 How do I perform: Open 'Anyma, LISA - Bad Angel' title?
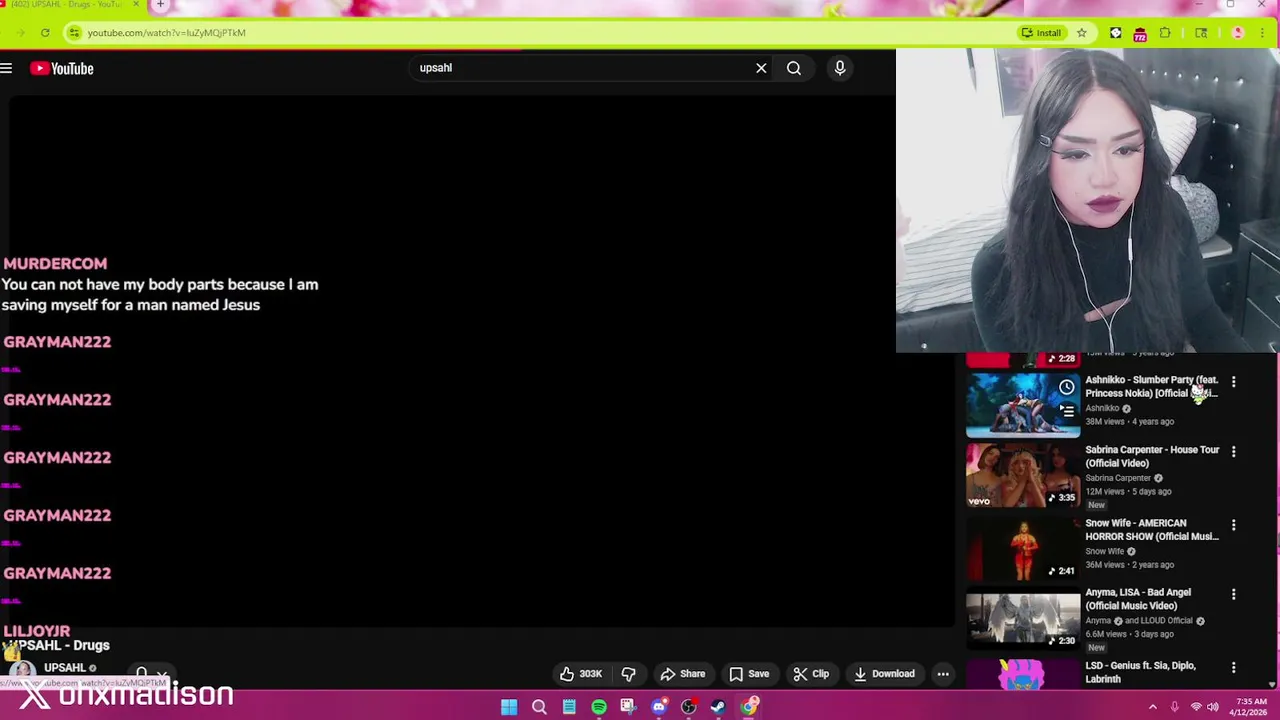[x=1138, y=599]
